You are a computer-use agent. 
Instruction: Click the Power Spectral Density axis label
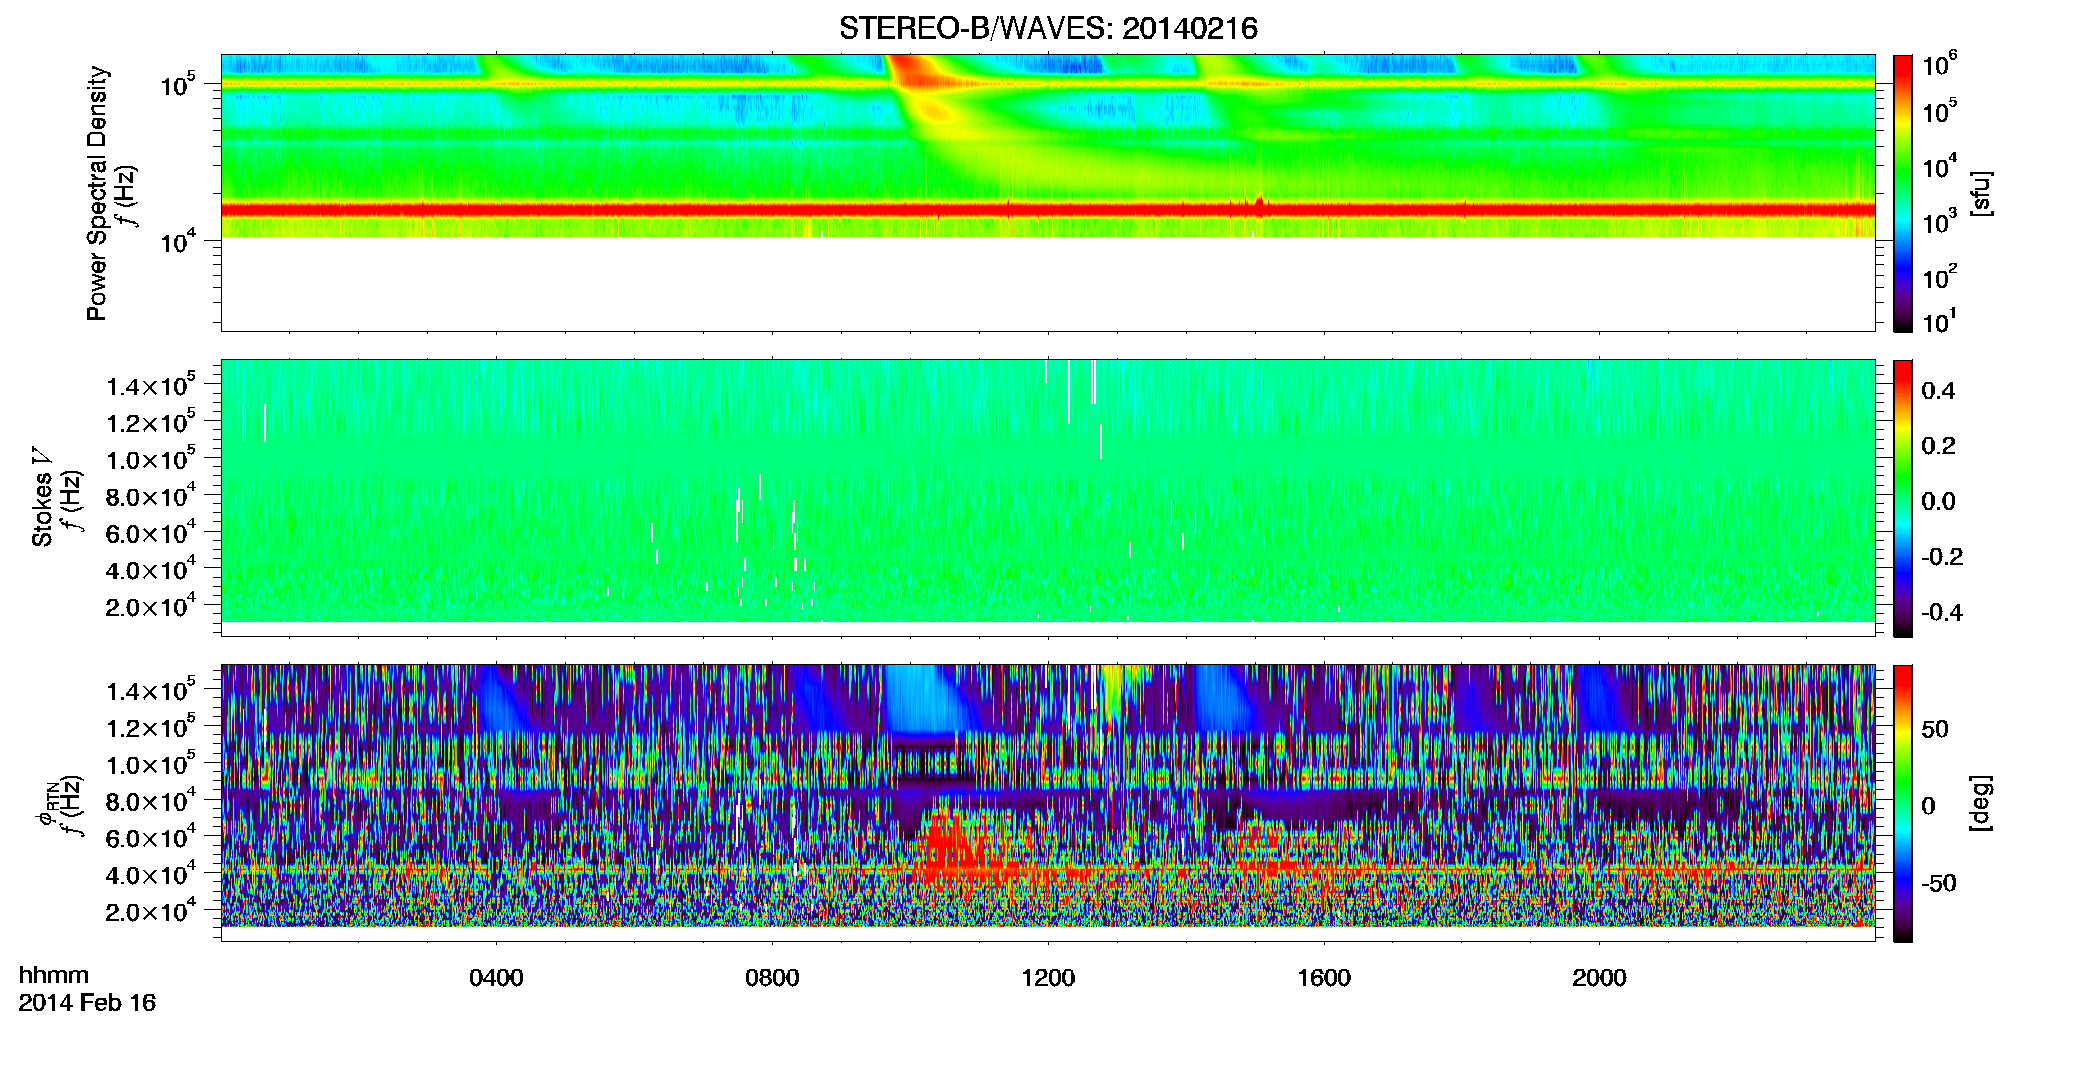[97, 193]
